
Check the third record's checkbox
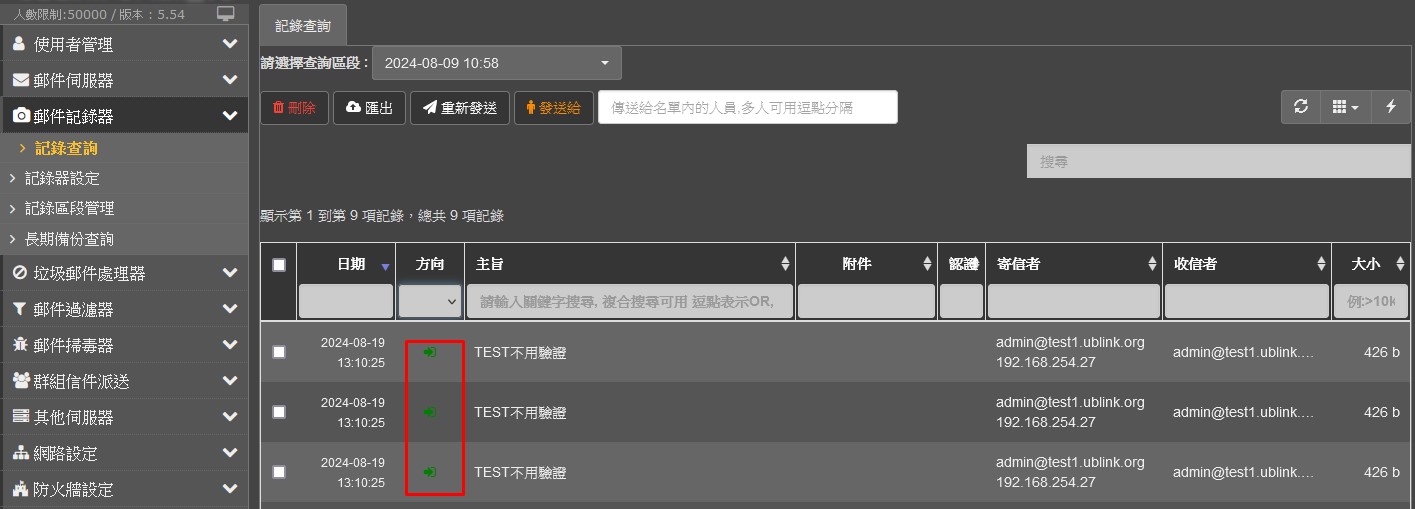click(x=279, y=472)
